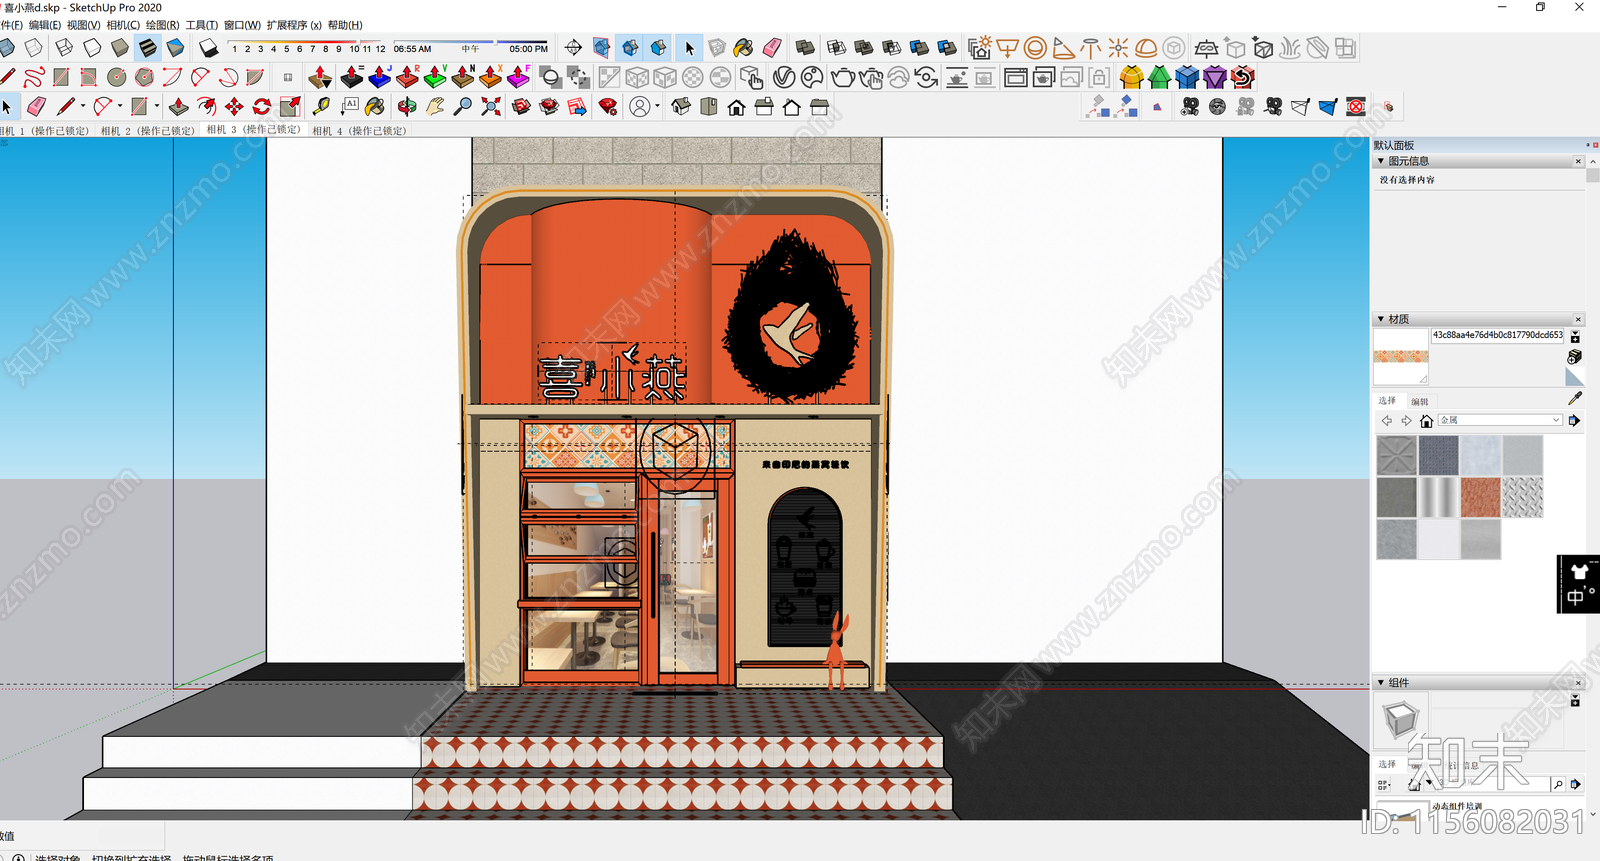Image resolution: width=1600 pixels, height=861 pixels.
Task: Open the 扩展程序(x) menu
Action: click(x=294, y=25)
